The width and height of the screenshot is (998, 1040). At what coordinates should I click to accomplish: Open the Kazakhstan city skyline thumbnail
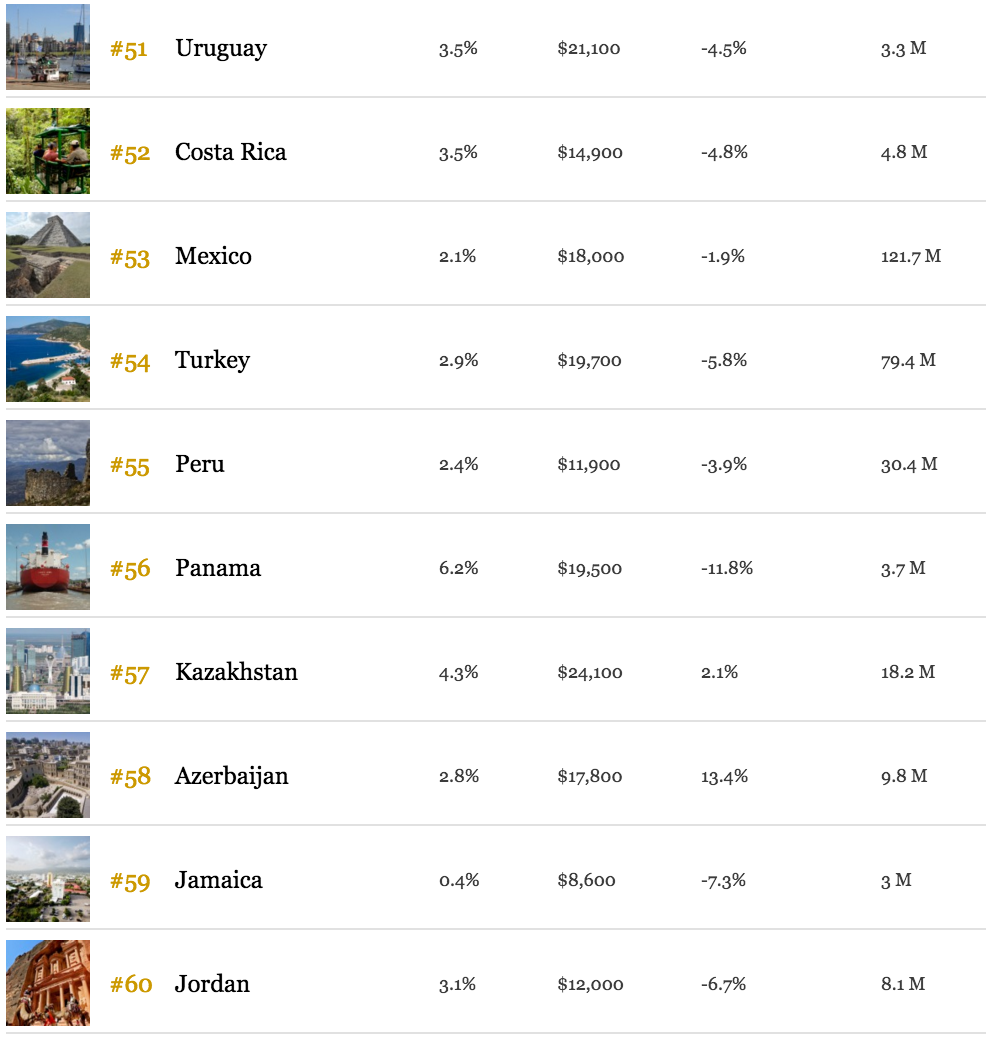tap(48, 671)
